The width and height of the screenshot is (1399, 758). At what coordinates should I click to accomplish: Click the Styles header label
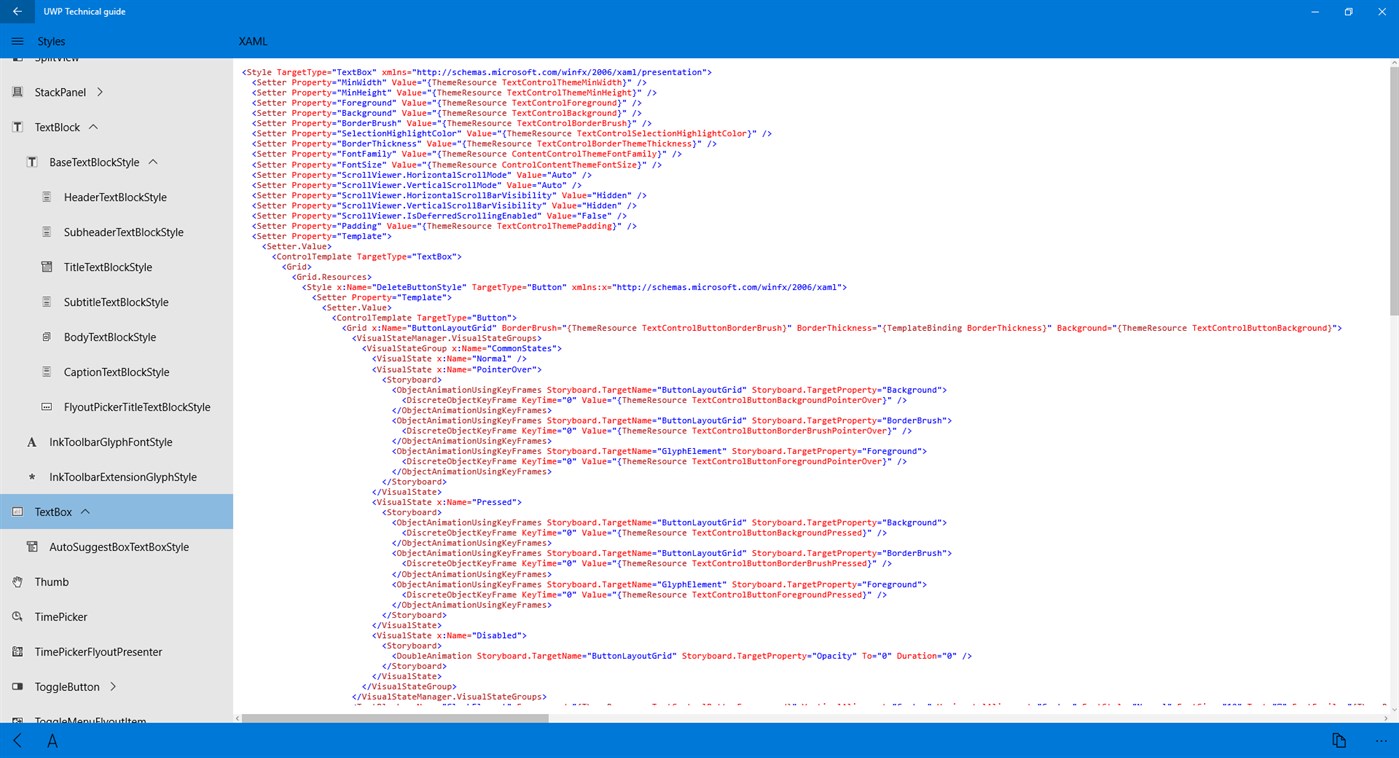(51, 41)
